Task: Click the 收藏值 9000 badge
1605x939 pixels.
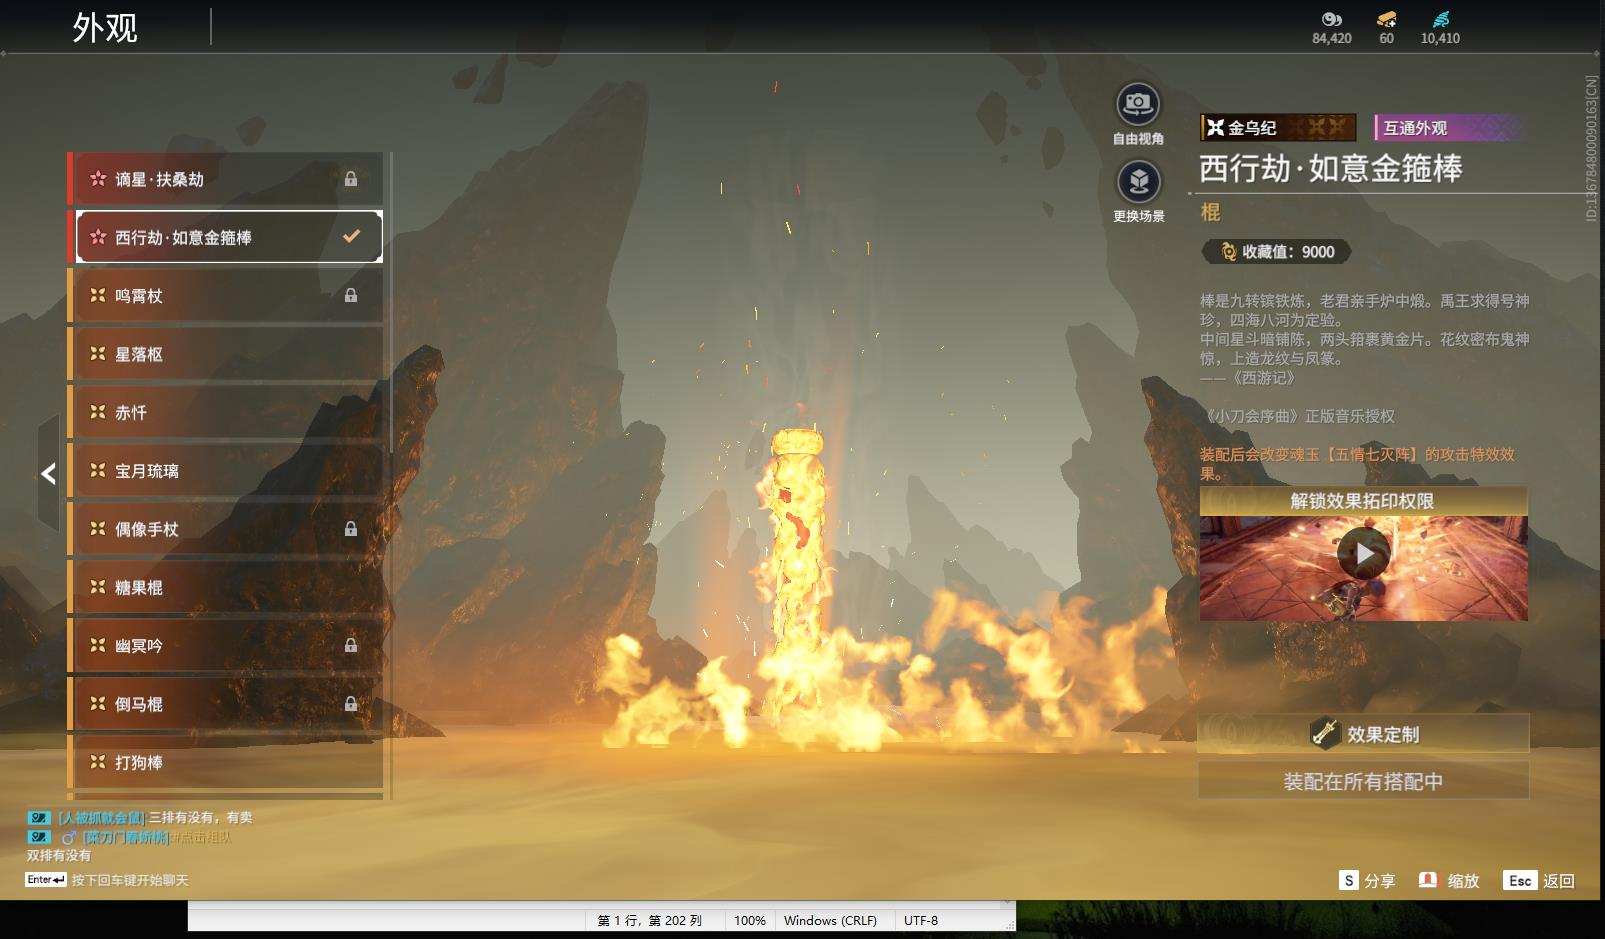Action: coord(1277,252)
